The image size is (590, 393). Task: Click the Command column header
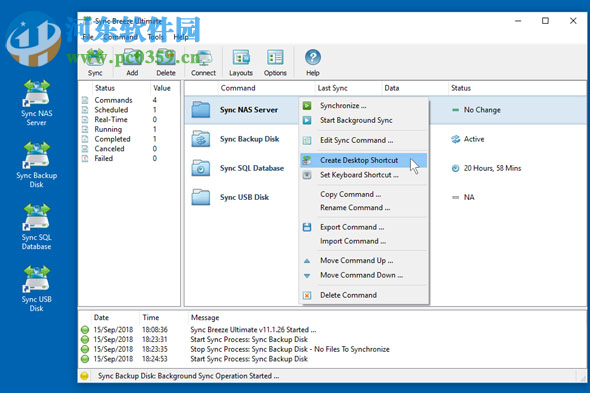266,88
